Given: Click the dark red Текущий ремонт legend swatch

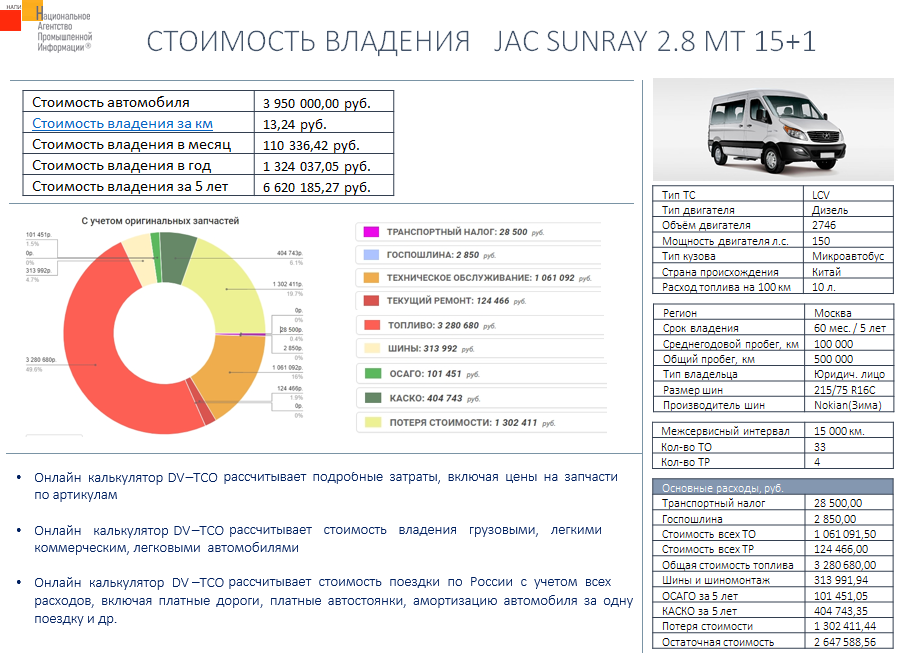Looking at the screenshot, I should pyautogui.click(x=371, y=301).
